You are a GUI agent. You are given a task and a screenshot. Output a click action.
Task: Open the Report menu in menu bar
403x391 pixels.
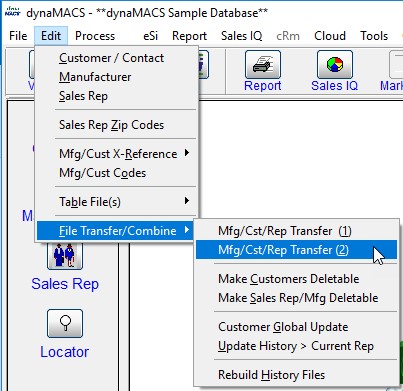pyautogui.click(x=189, y=36)
